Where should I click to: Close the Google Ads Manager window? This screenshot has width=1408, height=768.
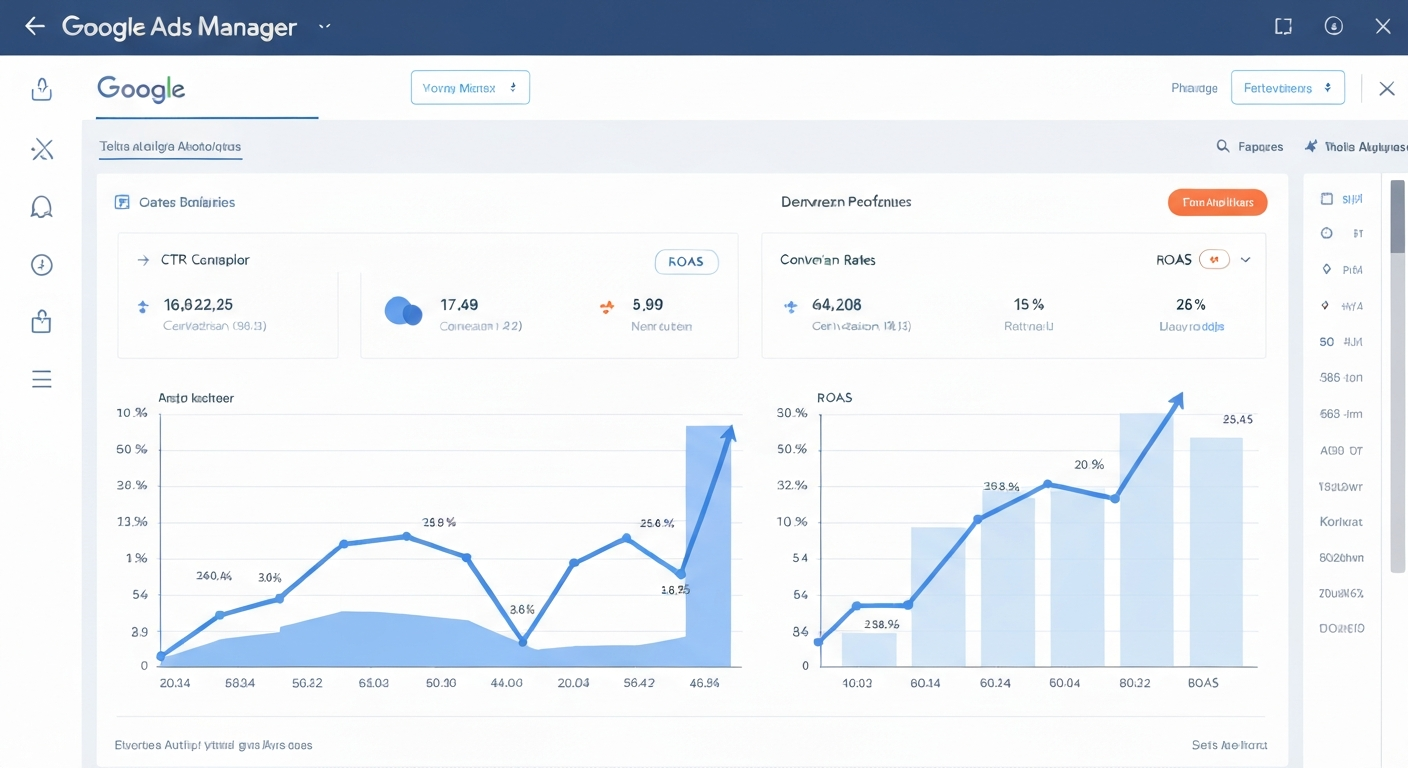pos(1383,27)
